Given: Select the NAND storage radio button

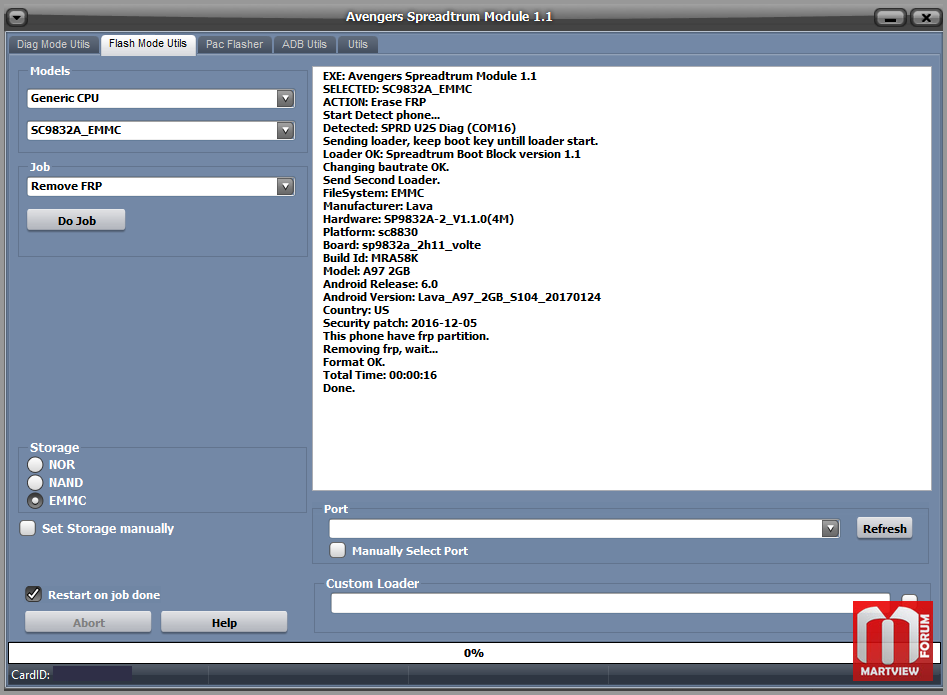Looking at the screenshot, I should (x=36, y=482).
